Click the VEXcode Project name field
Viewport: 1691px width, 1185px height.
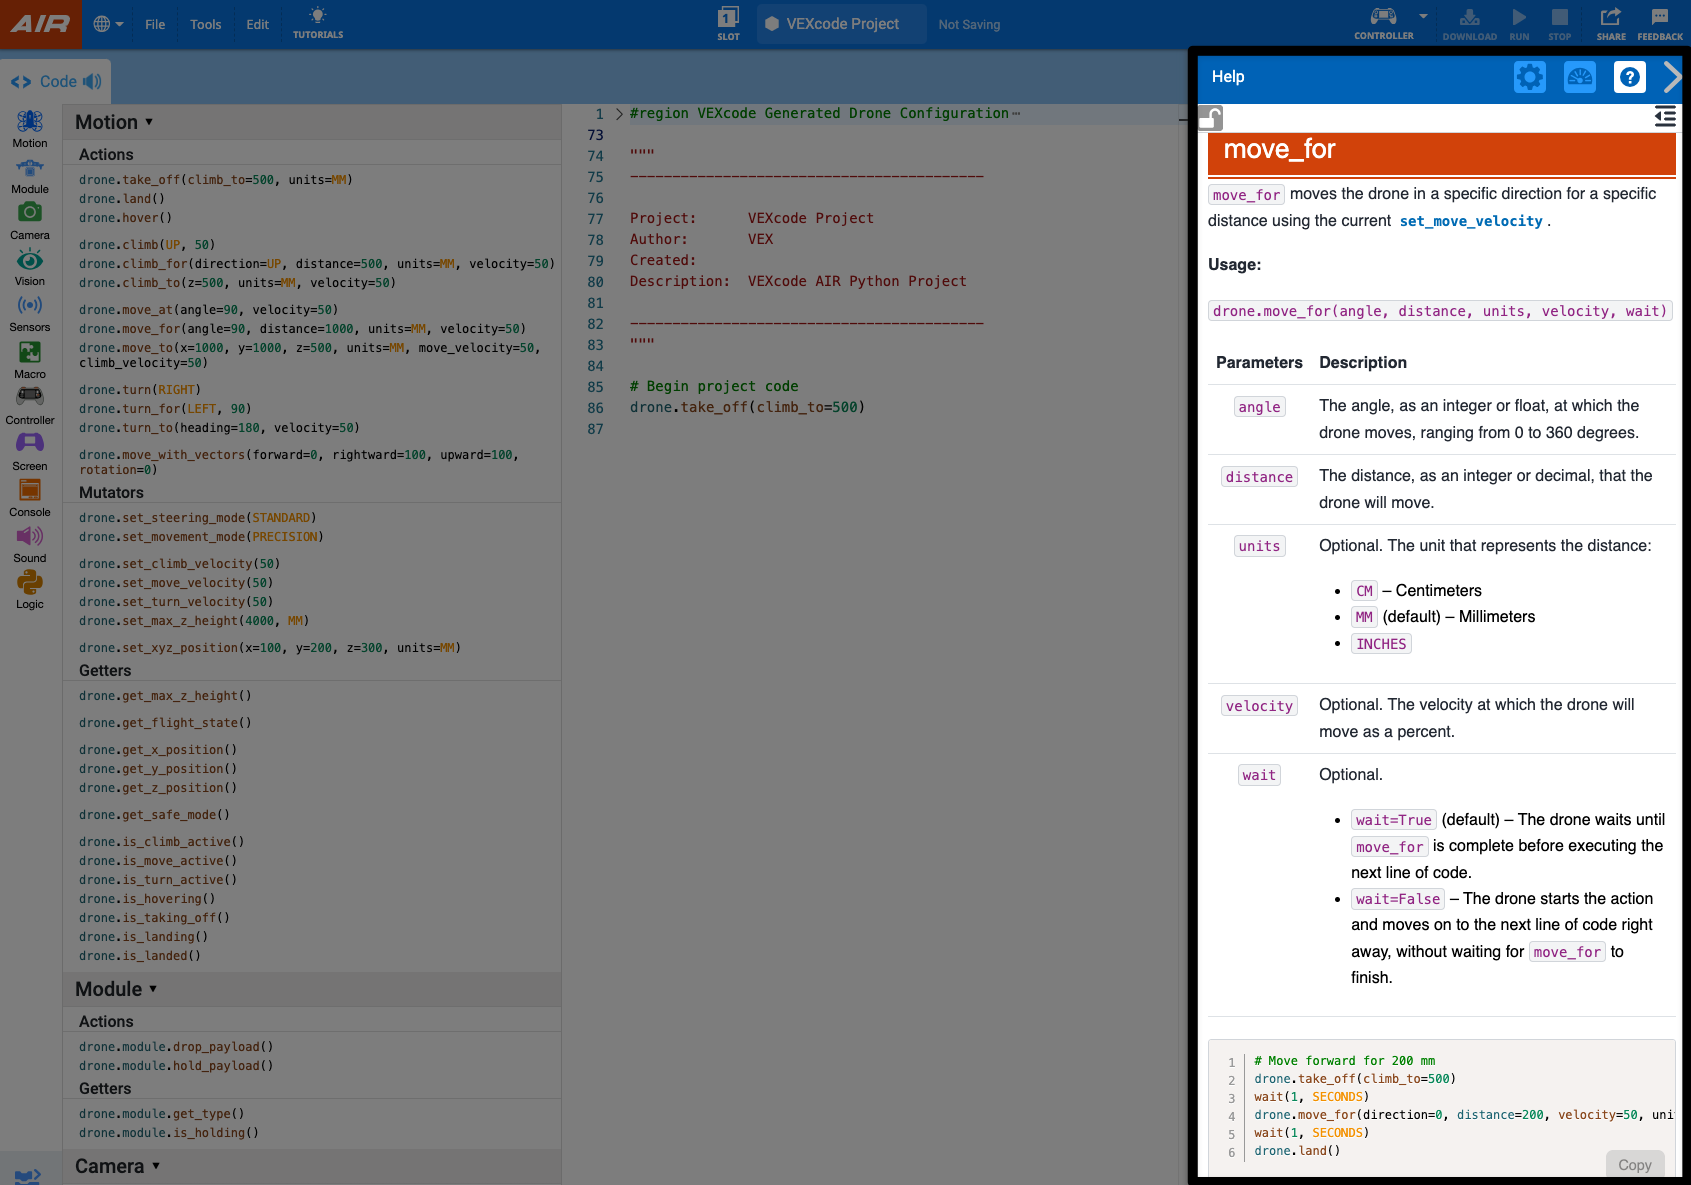(x=841, y=23)
